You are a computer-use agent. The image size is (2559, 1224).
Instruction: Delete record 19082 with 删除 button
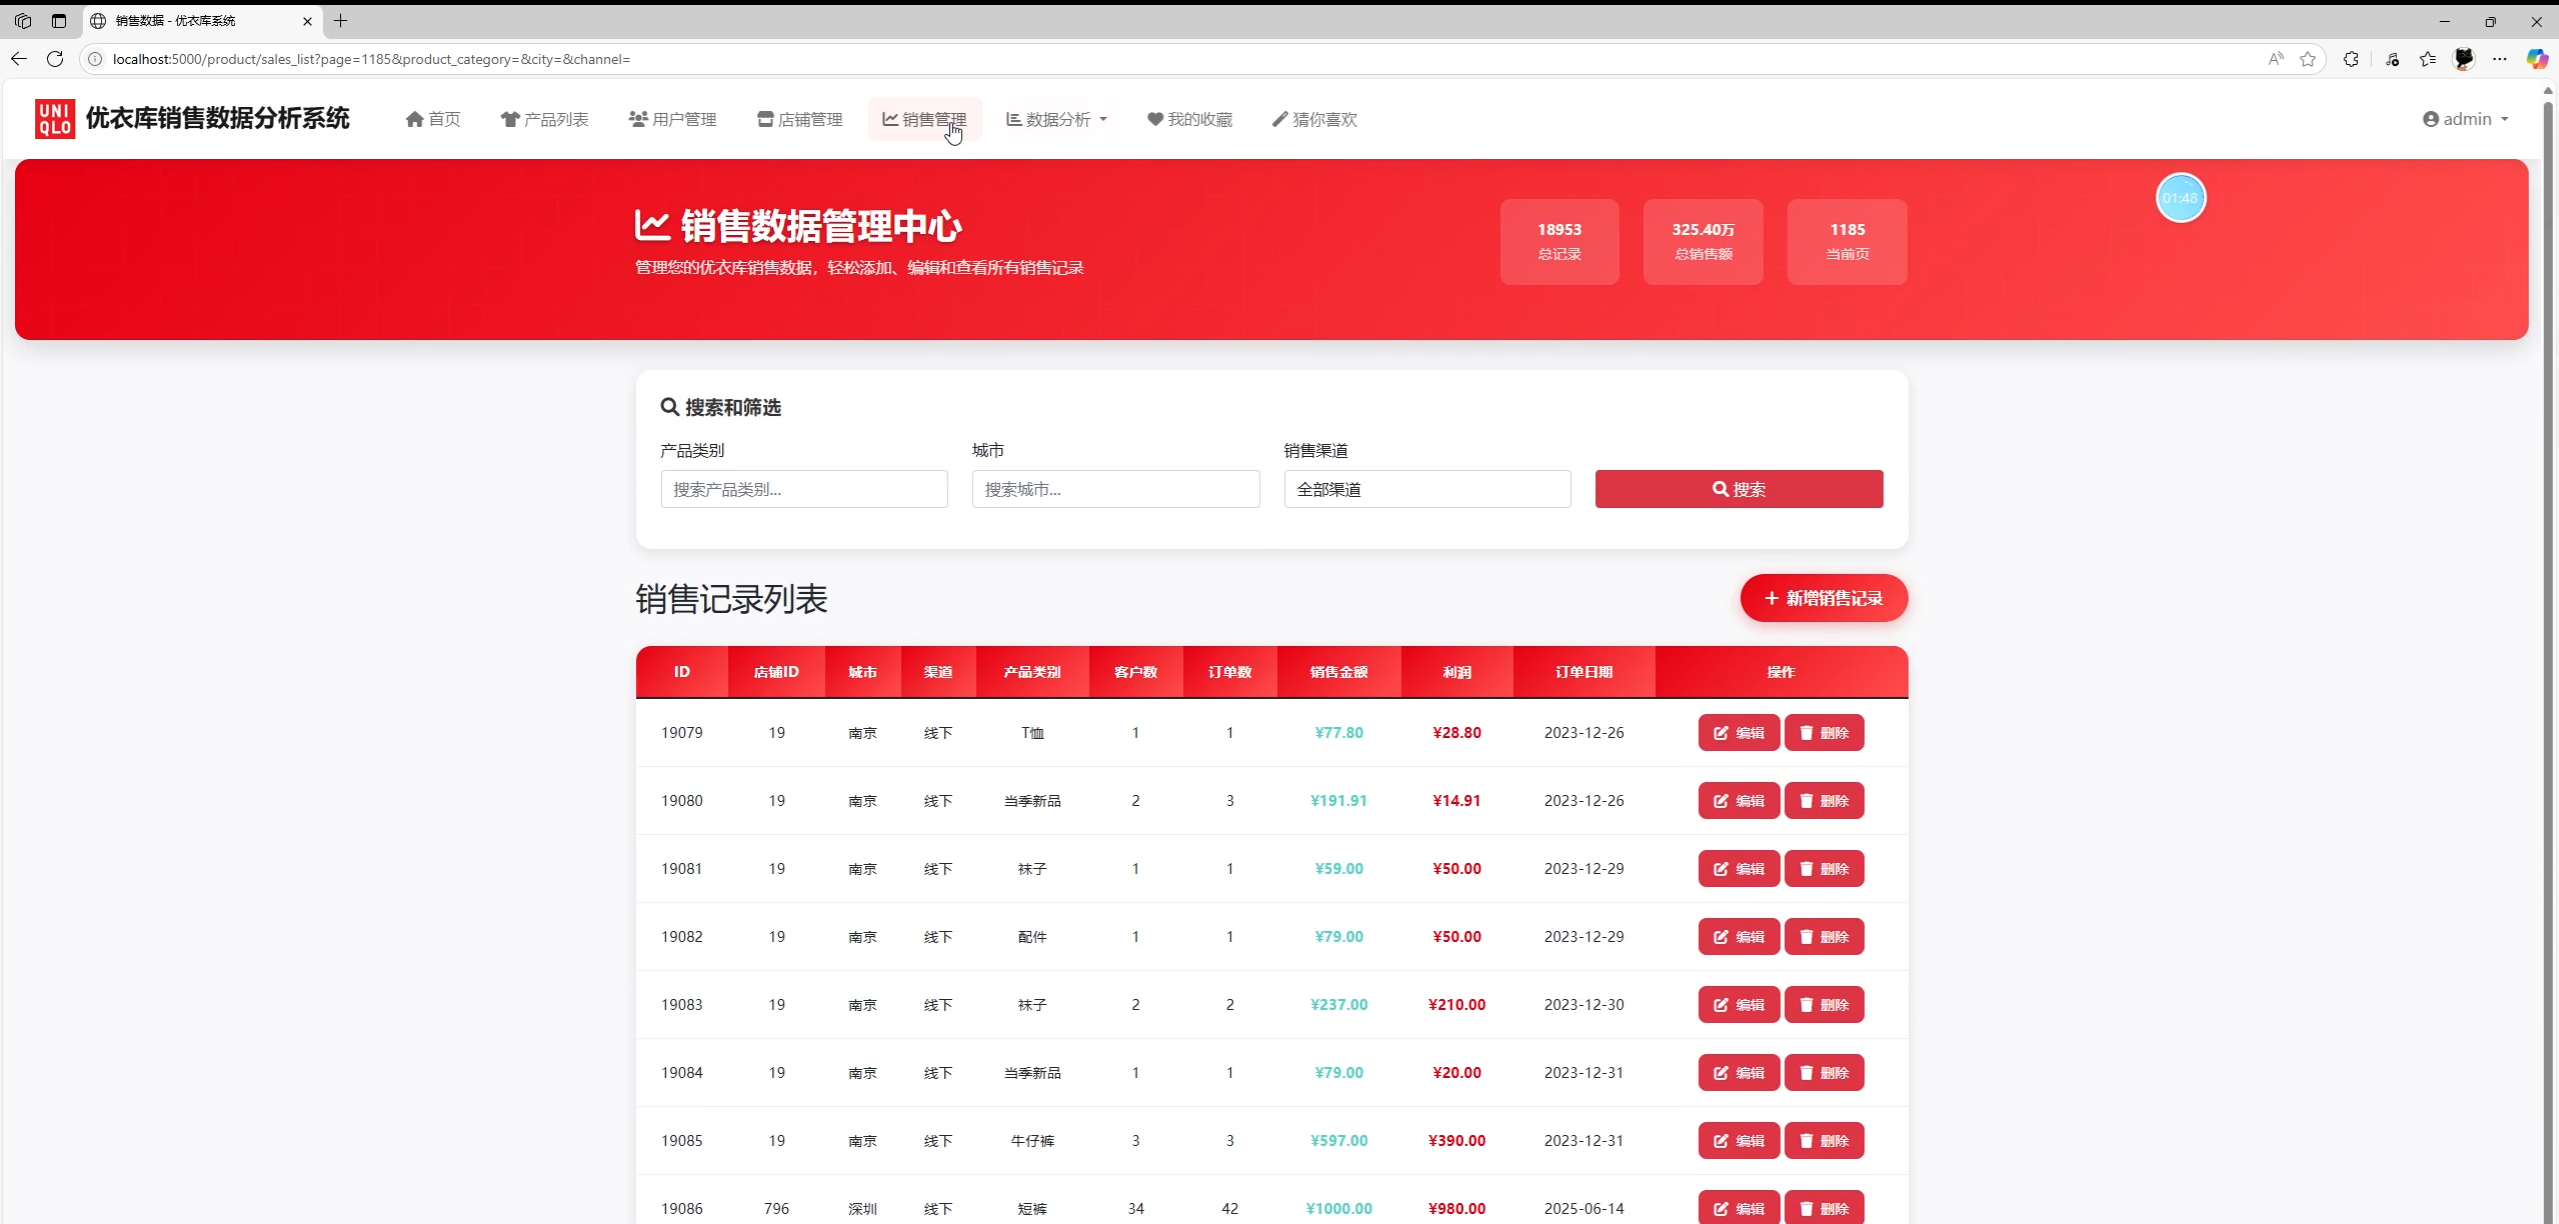click(x=1824, y=937)
